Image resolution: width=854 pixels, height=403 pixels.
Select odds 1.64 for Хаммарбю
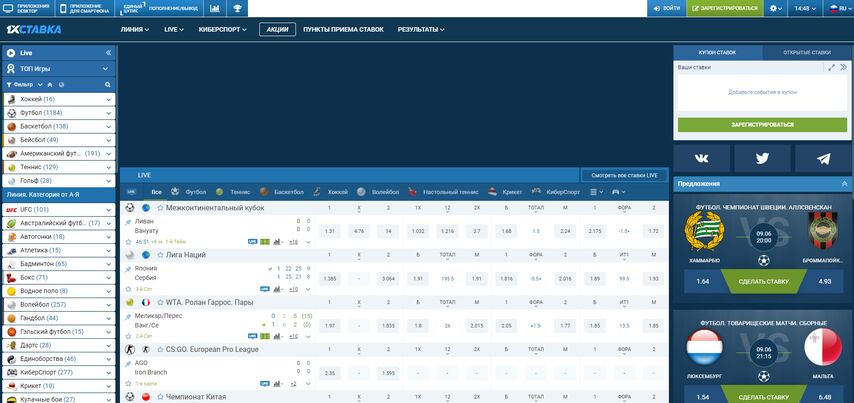point(703,282)
